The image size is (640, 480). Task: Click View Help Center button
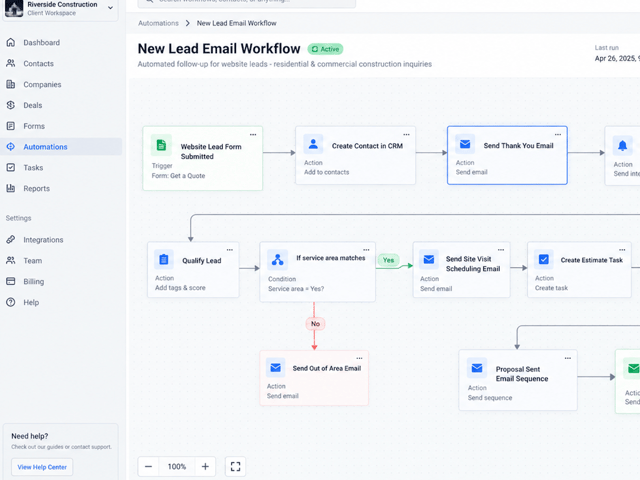[42, 467]
